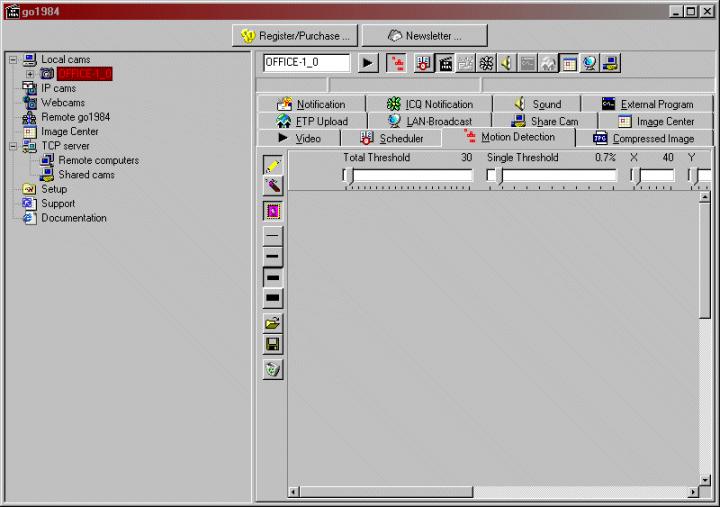Image resolution: width=720 pixels, height=507 pixels.
Task: Click the Register/Purchase button
Action: coord(295,36)
